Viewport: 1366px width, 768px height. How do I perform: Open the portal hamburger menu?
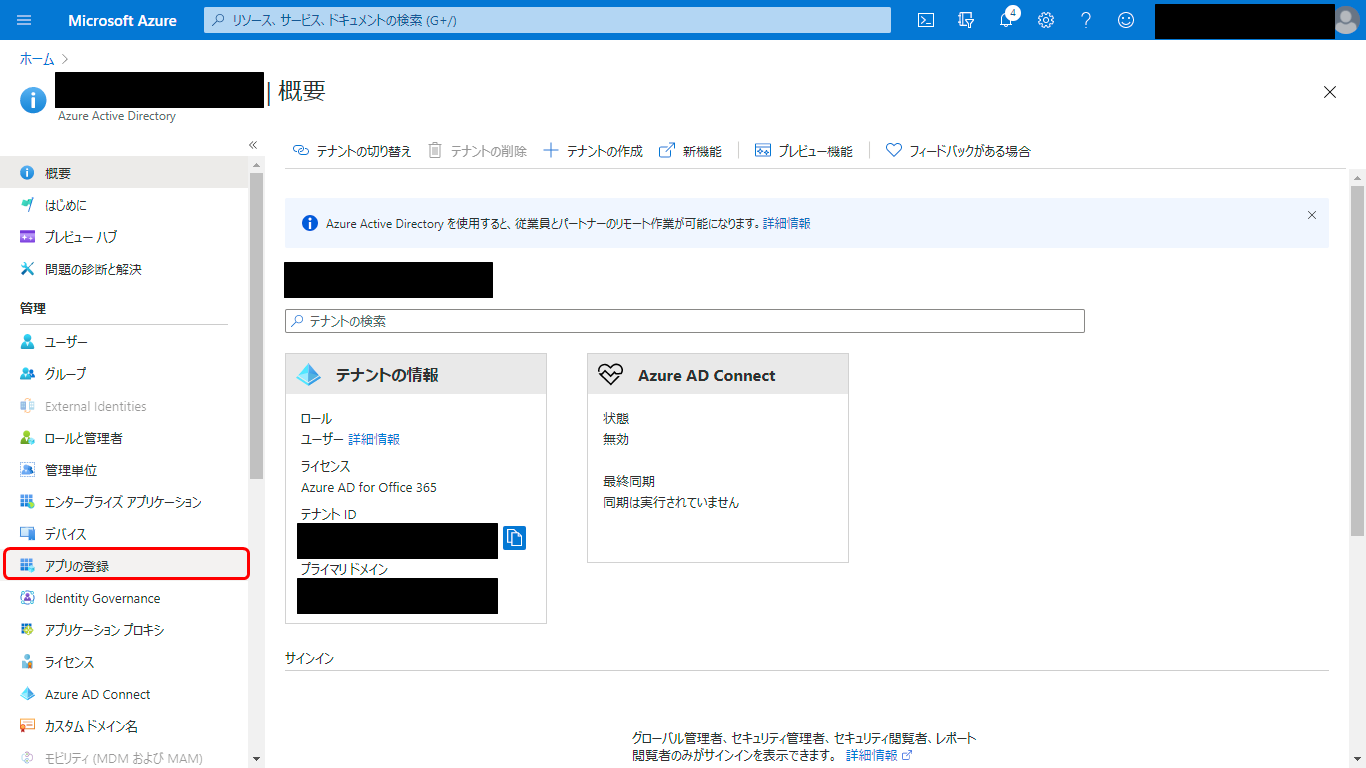(x=25, y=20)
